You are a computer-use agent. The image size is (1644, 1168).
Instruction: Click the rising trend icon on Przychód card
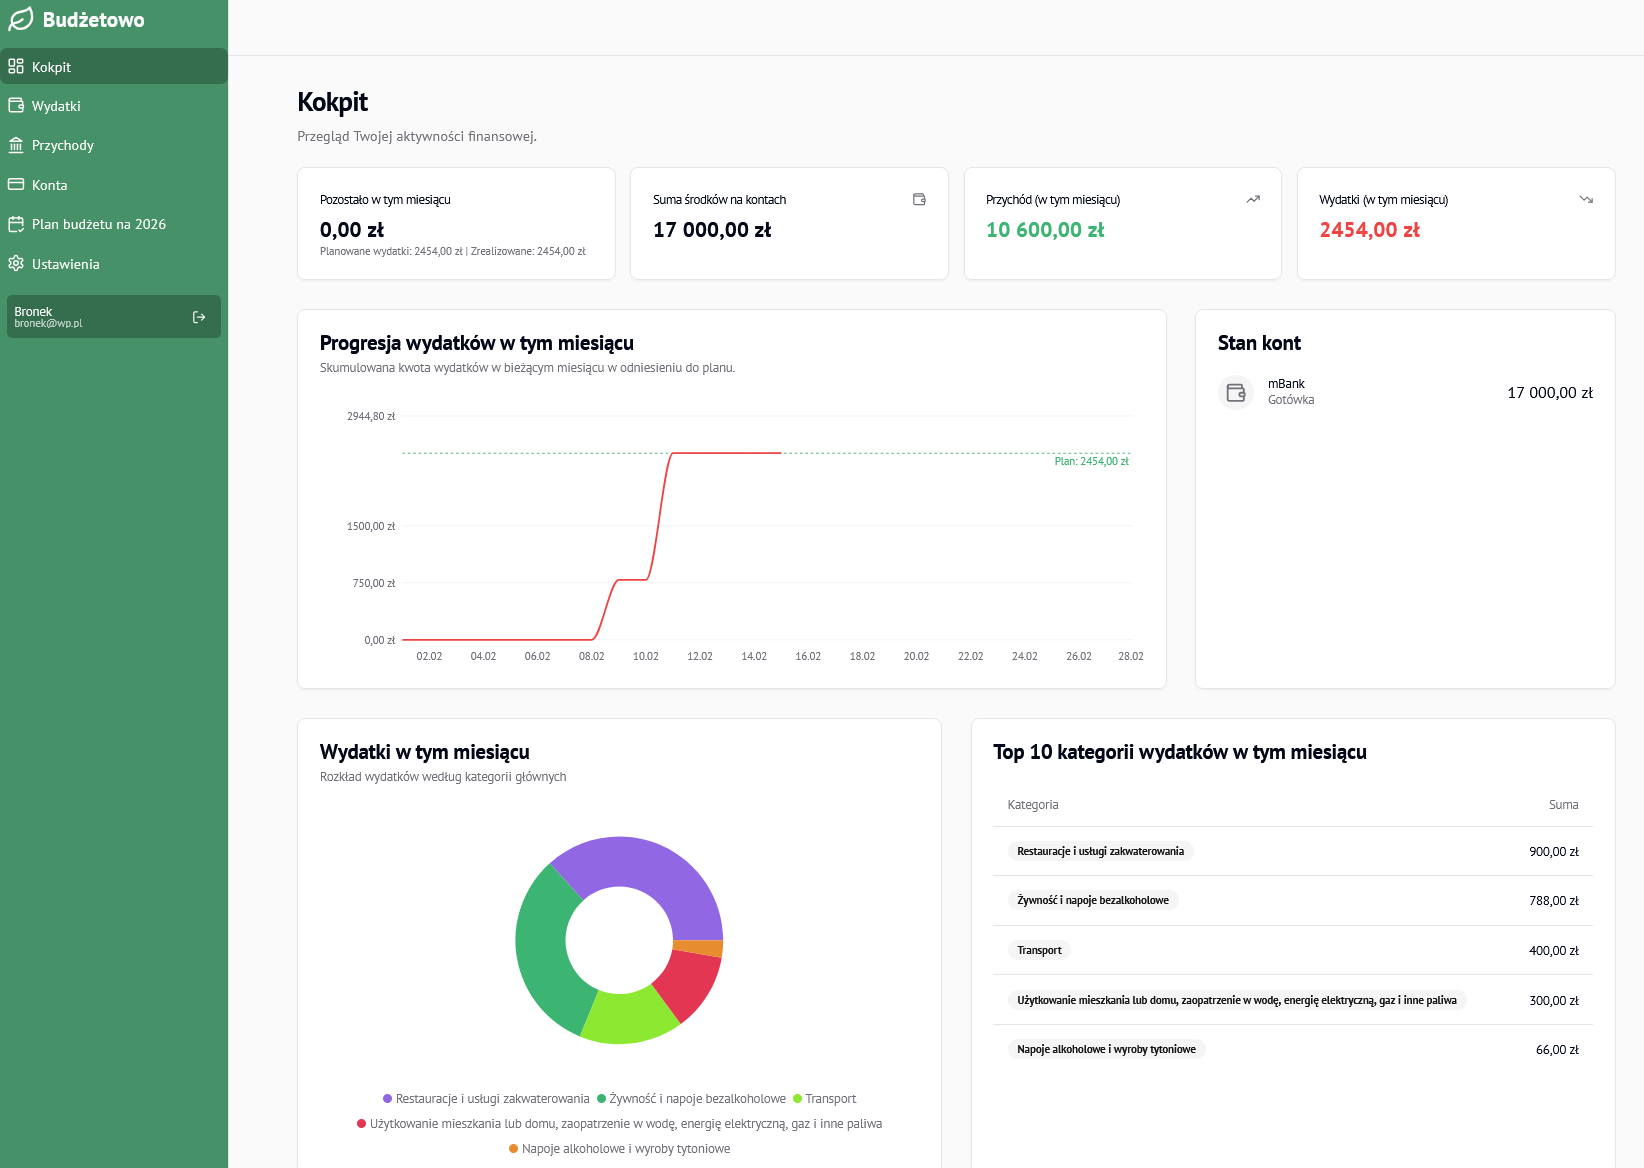pyautogui.click(x=1253, y=199)
